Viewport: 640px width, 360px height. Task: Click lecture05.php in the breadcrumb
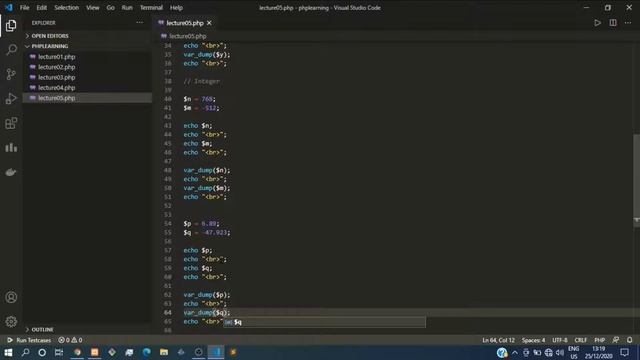(x=187, y=36)
